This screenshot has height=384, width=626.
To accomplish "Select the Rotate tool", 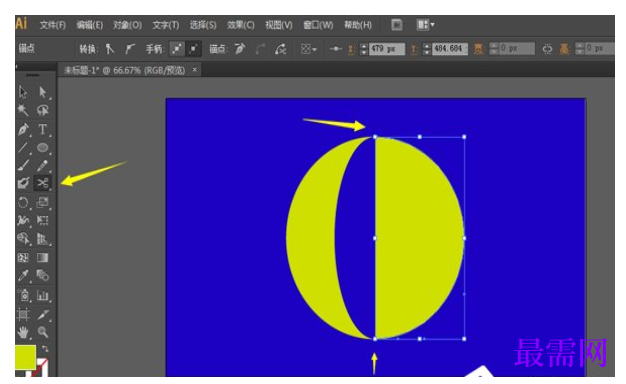I will click(23, 202).
